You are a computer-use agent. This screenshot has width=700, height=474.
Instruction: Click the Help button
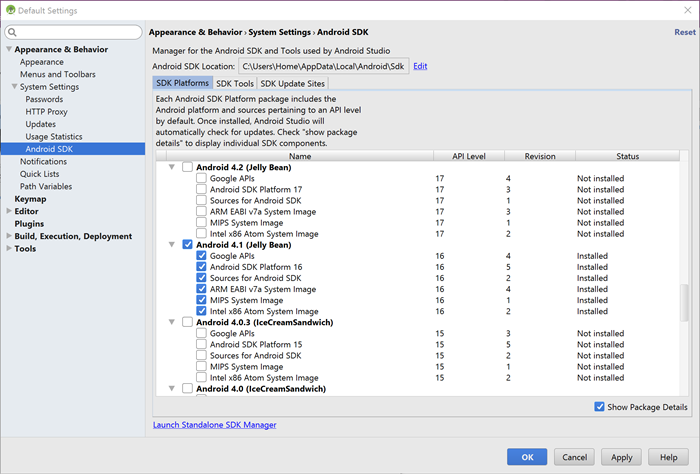coord(668,457)
